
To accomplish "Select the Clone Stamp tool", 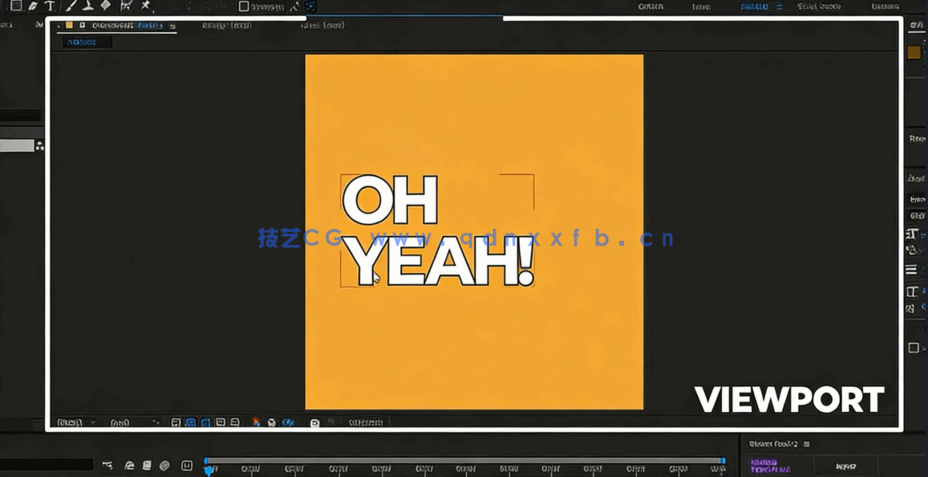I will click(x=88, y=6).
